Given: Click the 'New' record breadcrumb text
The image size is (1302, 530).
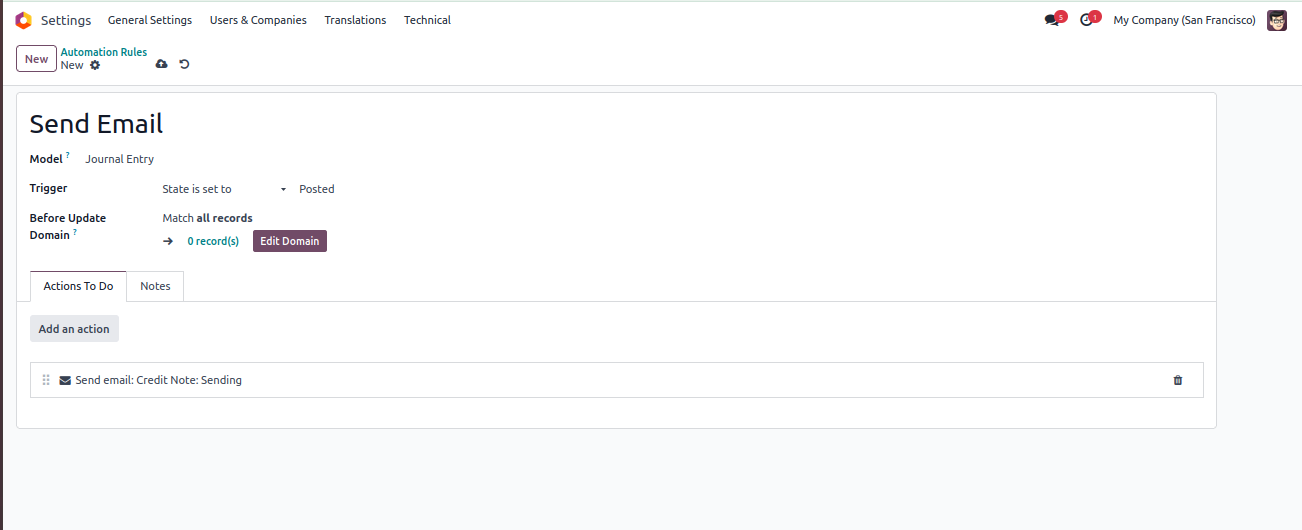Looking at the screenshot, I should [x=72, y=65].
